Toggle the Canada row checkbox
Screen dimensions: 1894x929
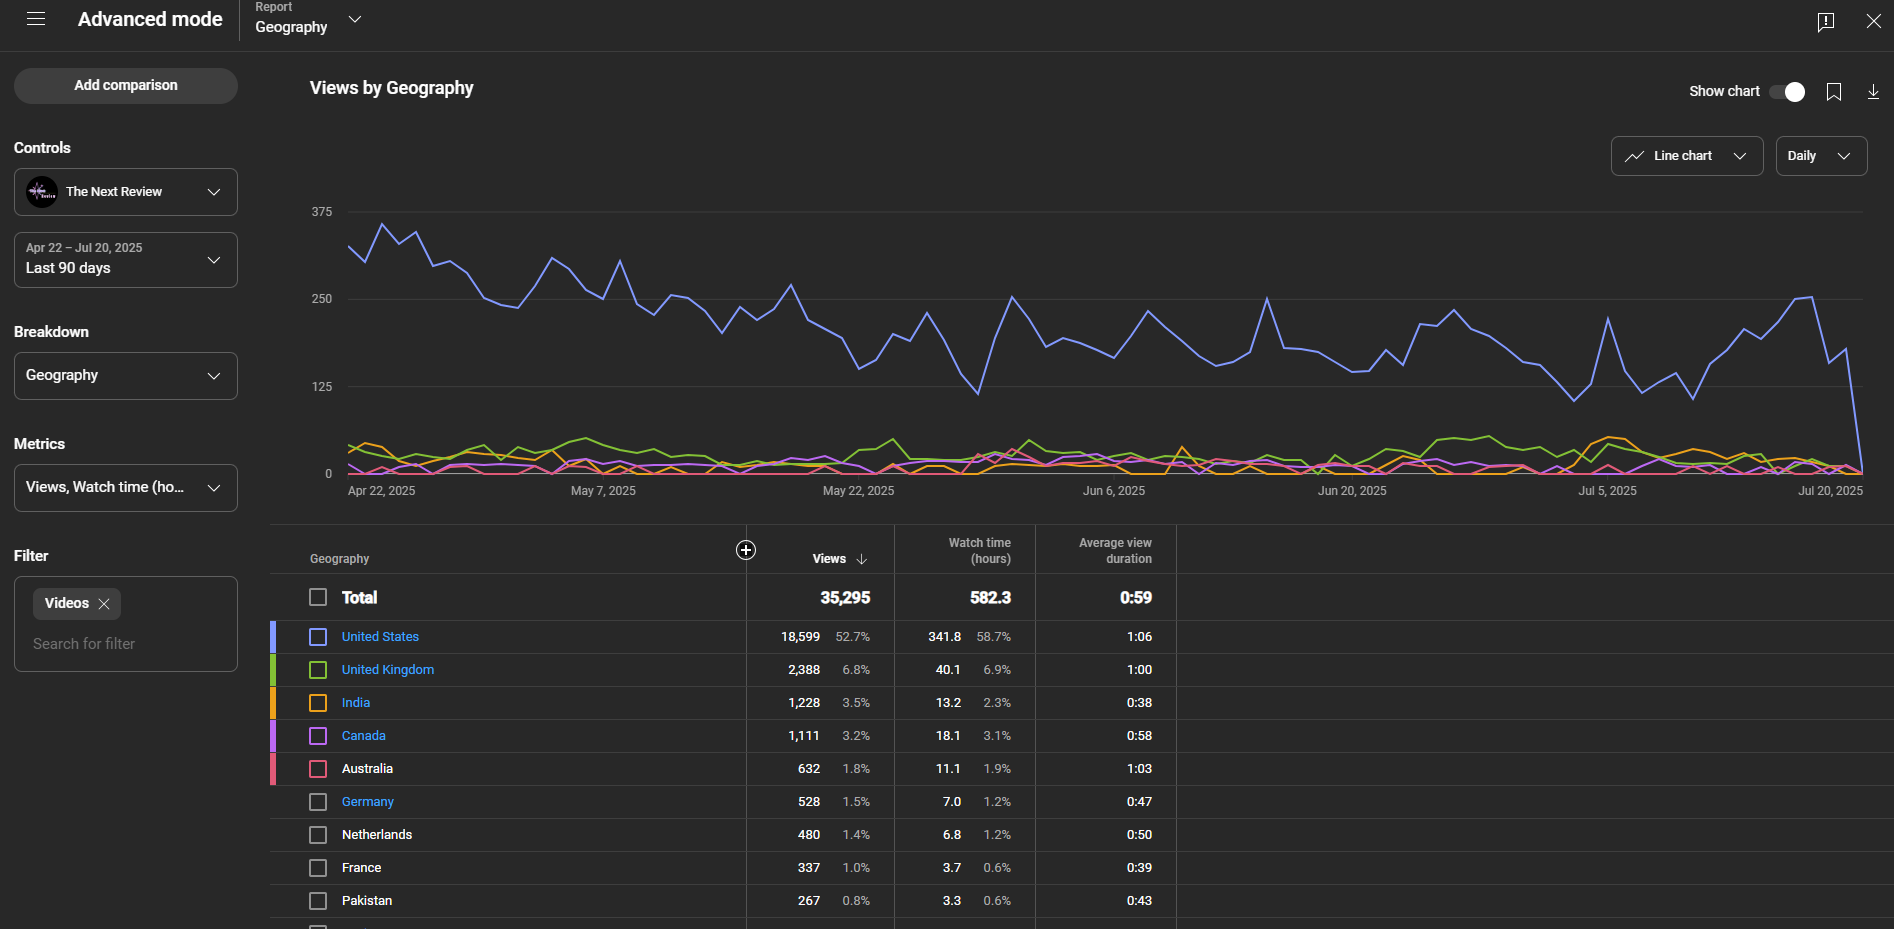[318, 736]
